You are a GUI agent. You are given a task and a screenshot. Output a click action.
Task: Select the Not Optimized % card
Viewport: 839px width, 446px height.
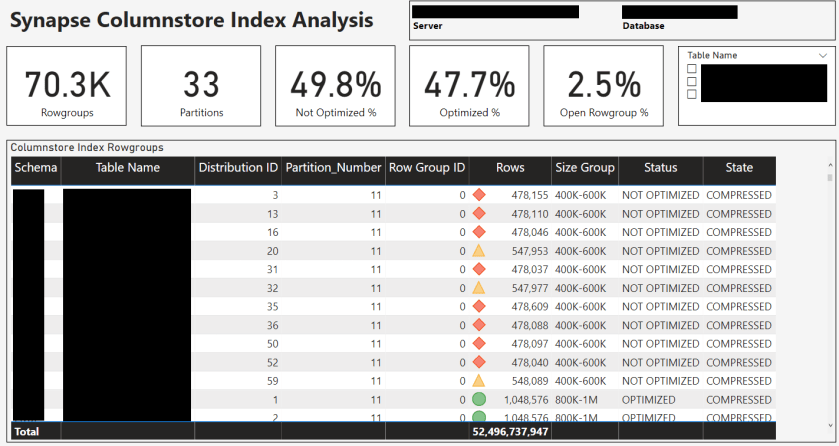pyautogui.click(x=336, y=85)
